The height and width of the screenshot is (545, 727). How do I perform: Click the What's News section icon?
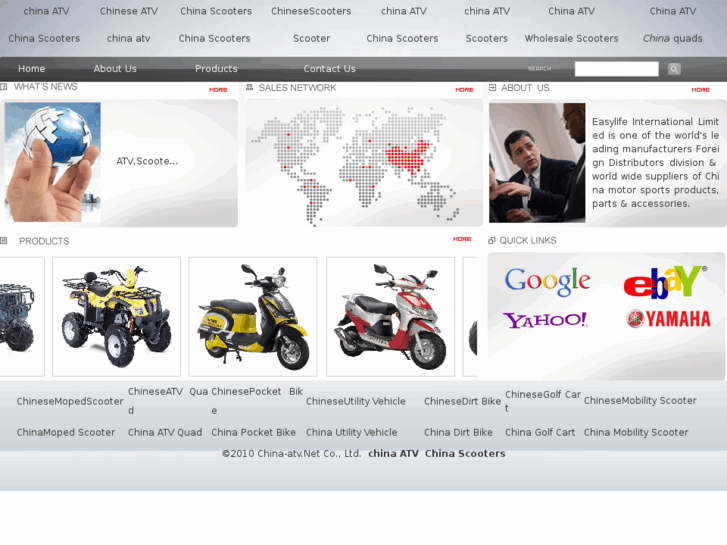[3, 87]
